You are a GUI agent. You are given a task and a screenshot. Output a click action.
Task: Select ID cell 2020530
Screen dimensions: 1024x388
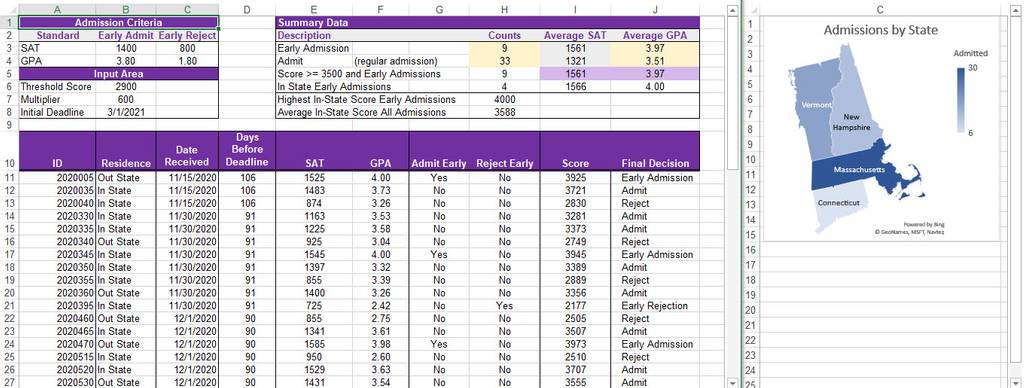57,383
